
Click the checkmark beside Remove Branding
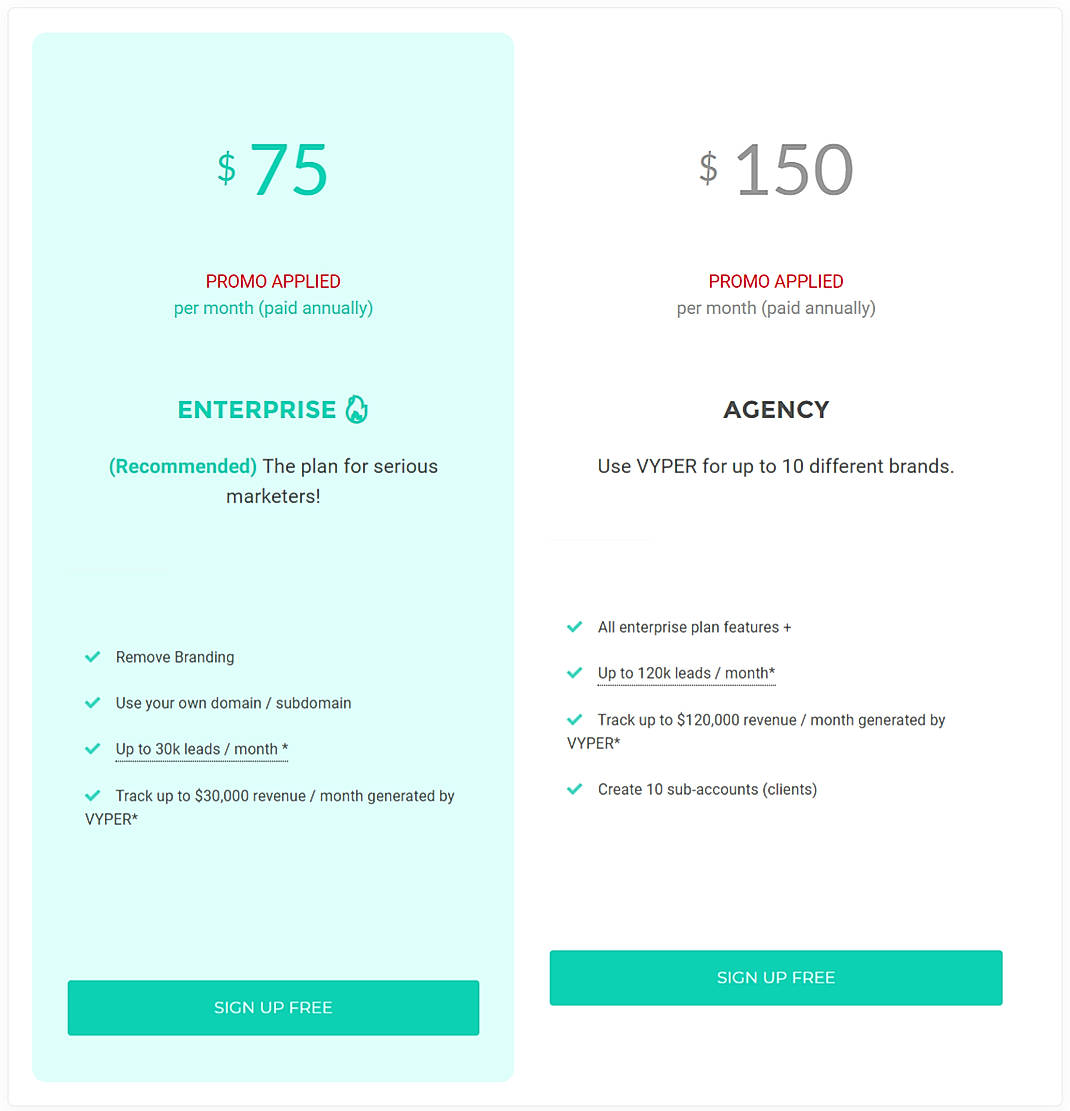pos(92,657)
